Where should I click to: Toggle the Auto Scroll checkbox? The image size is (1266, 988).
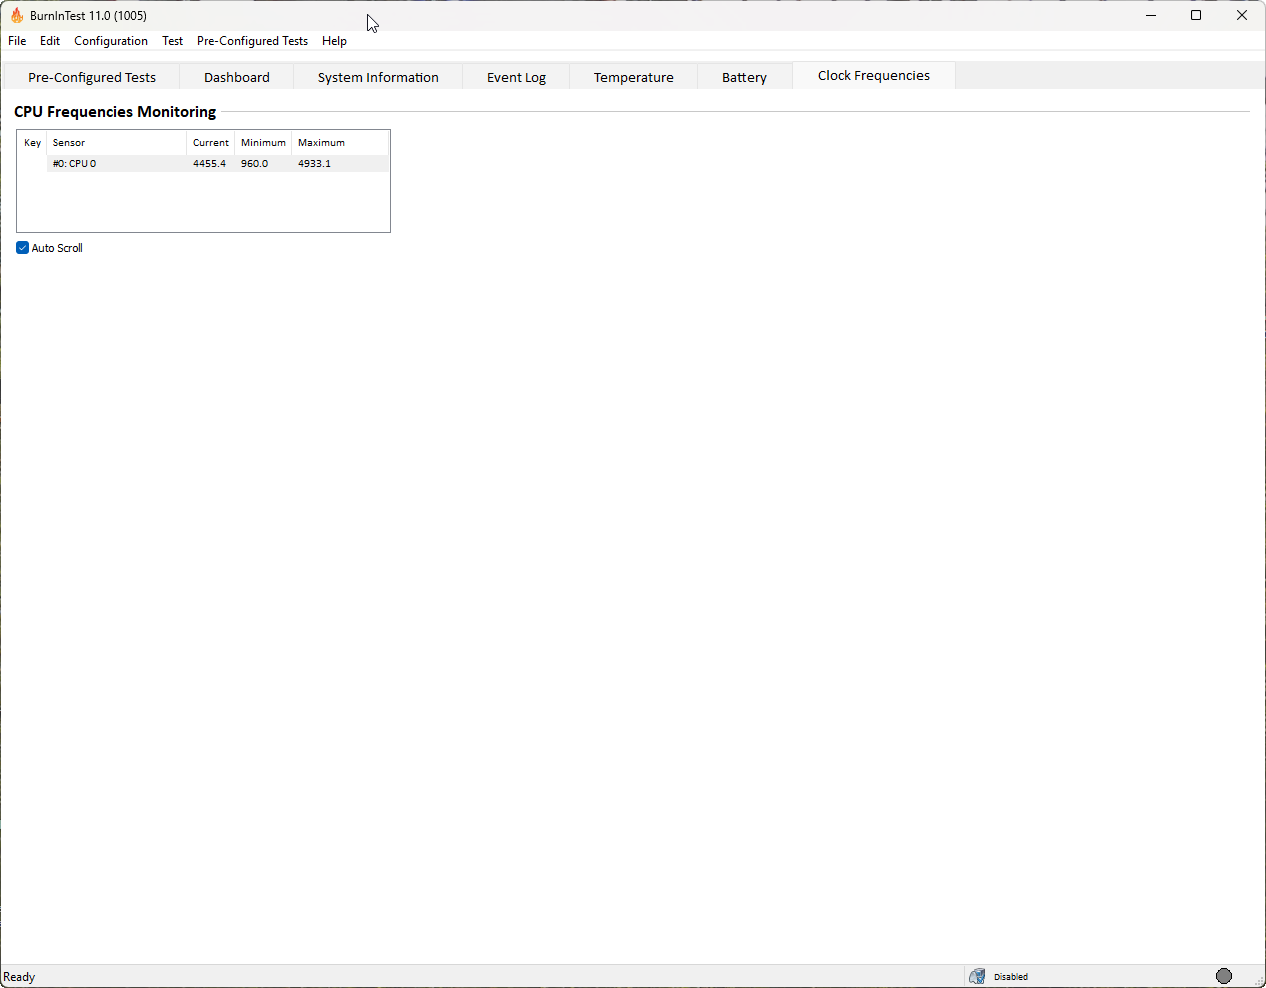tap(22, 248)
